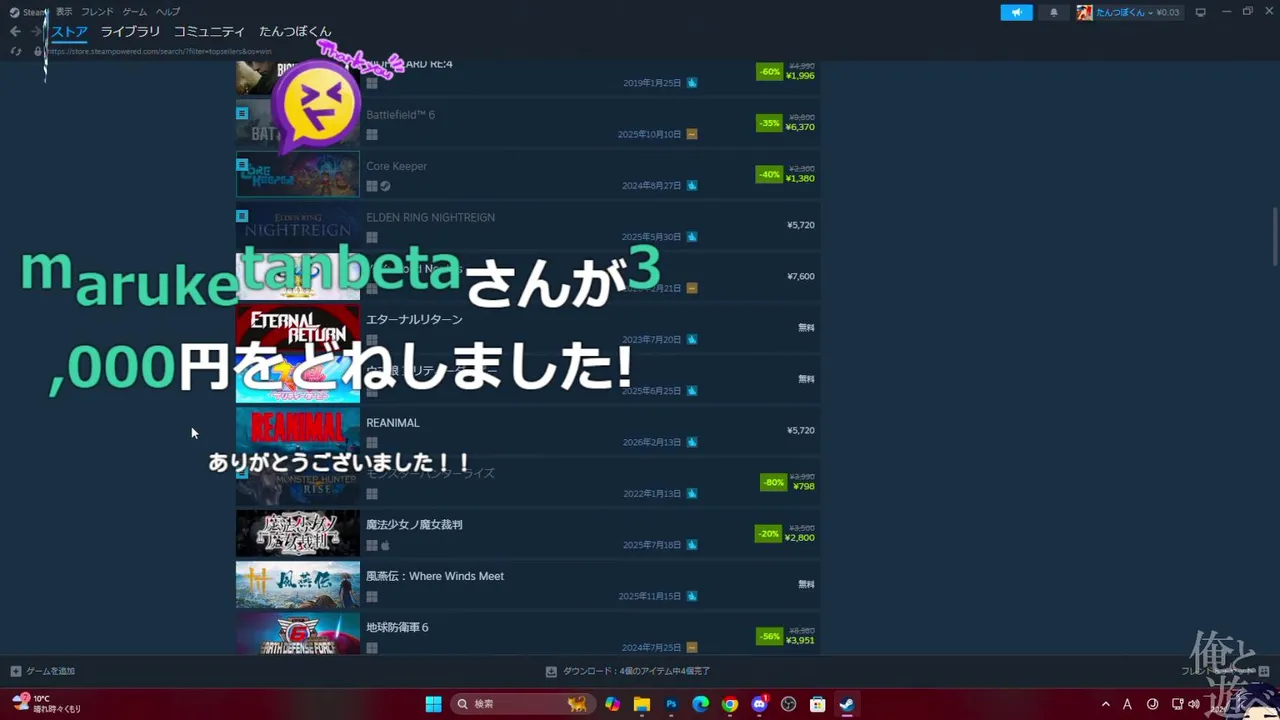Open Google Chrome from the taskbar

(x=730, y=704)
